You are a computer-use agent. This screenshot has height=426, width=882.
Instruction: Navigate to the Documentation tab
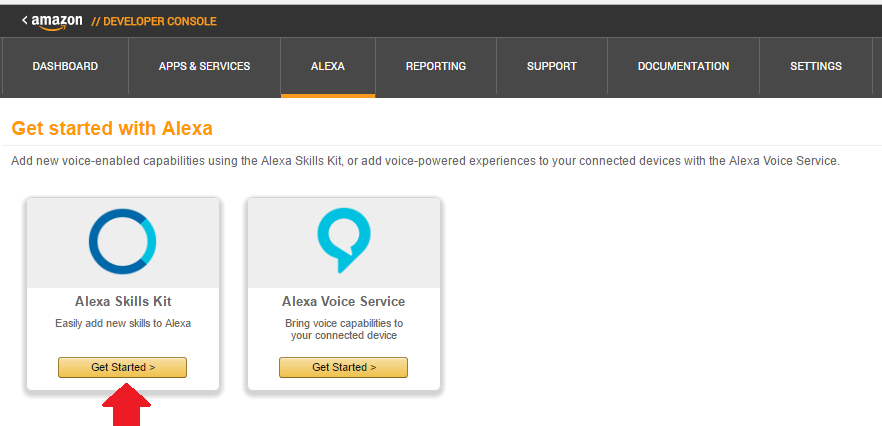[683, 67]
